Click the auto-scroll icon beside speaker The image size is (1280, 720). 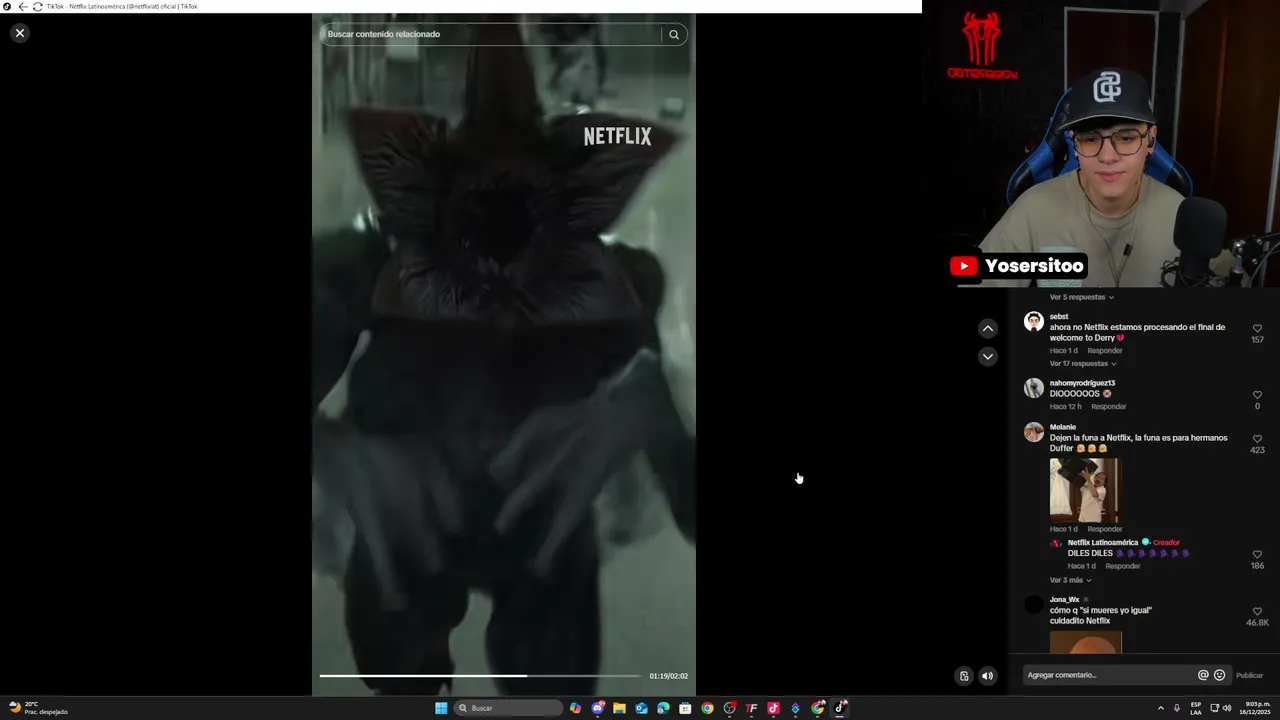964,676
